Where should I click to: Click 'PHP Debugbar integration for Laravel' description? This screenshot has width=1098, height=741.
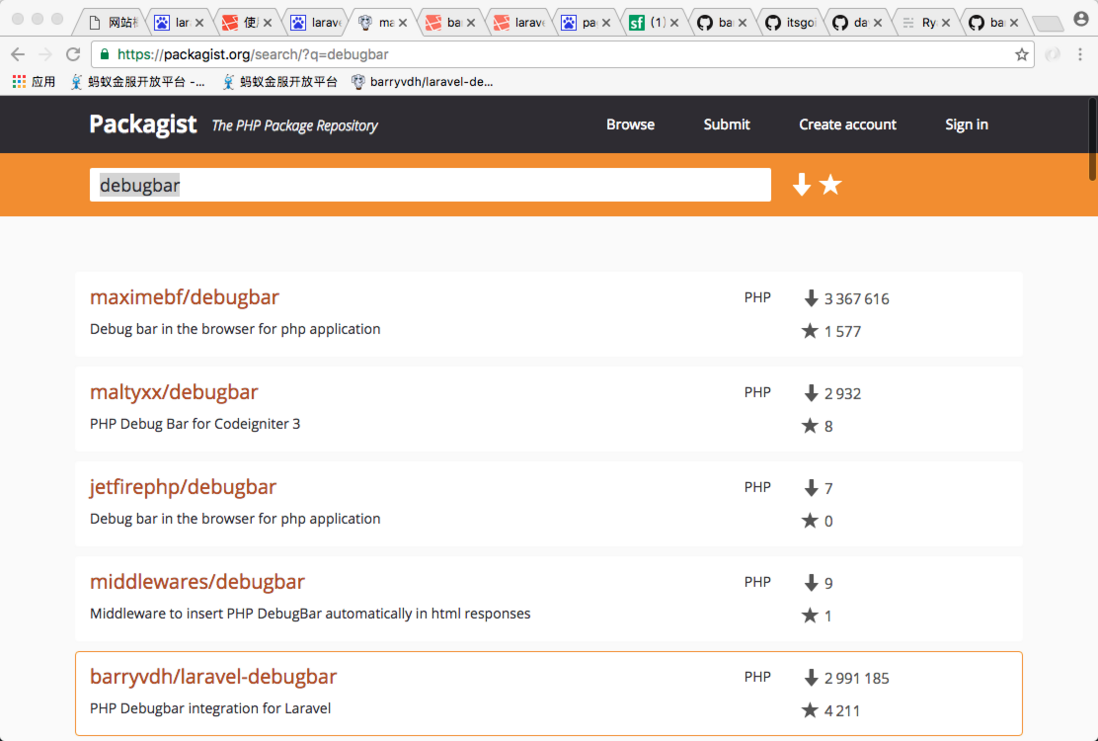[x=210, y=708]
